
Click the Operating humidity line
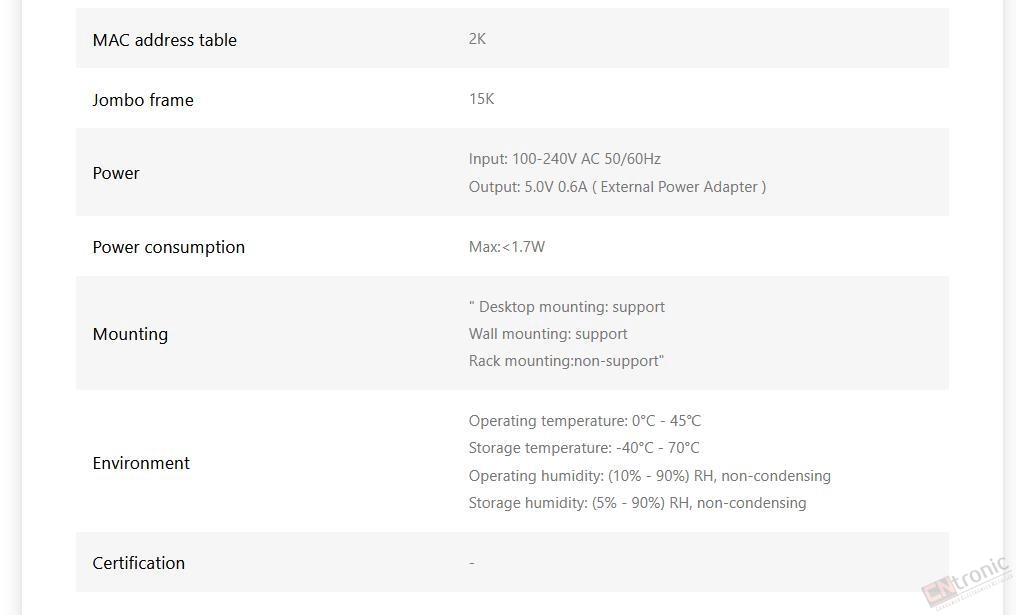click(649, 476)
